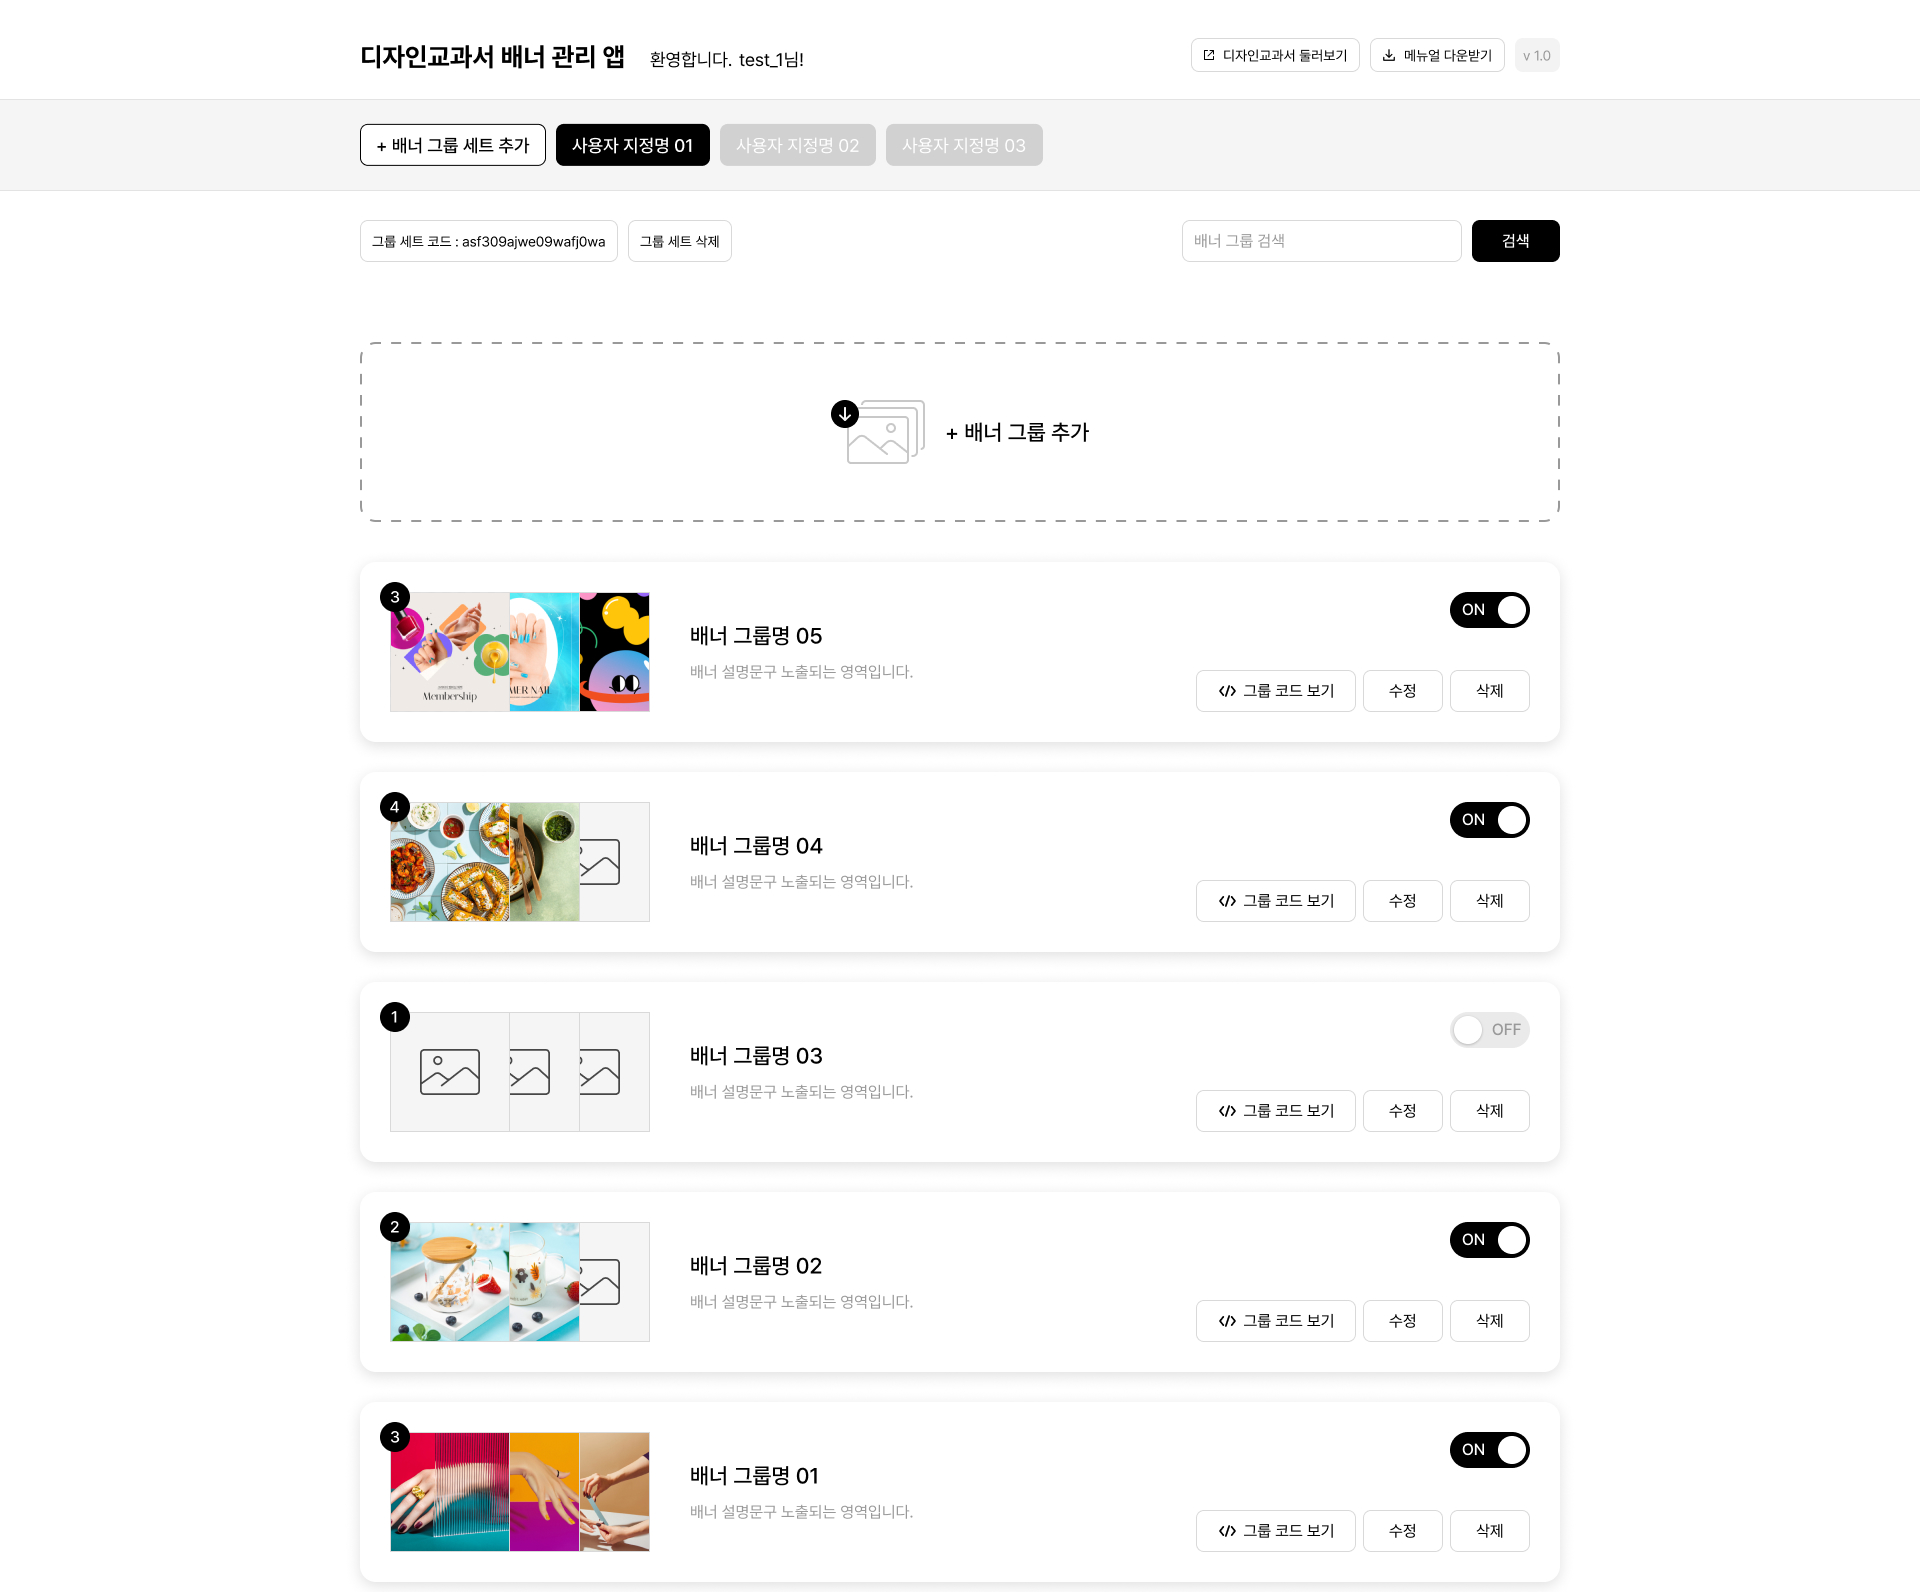Click the black 검색 button
The width and height of the screenshot is (1920, 1592).
point(1516,241)
